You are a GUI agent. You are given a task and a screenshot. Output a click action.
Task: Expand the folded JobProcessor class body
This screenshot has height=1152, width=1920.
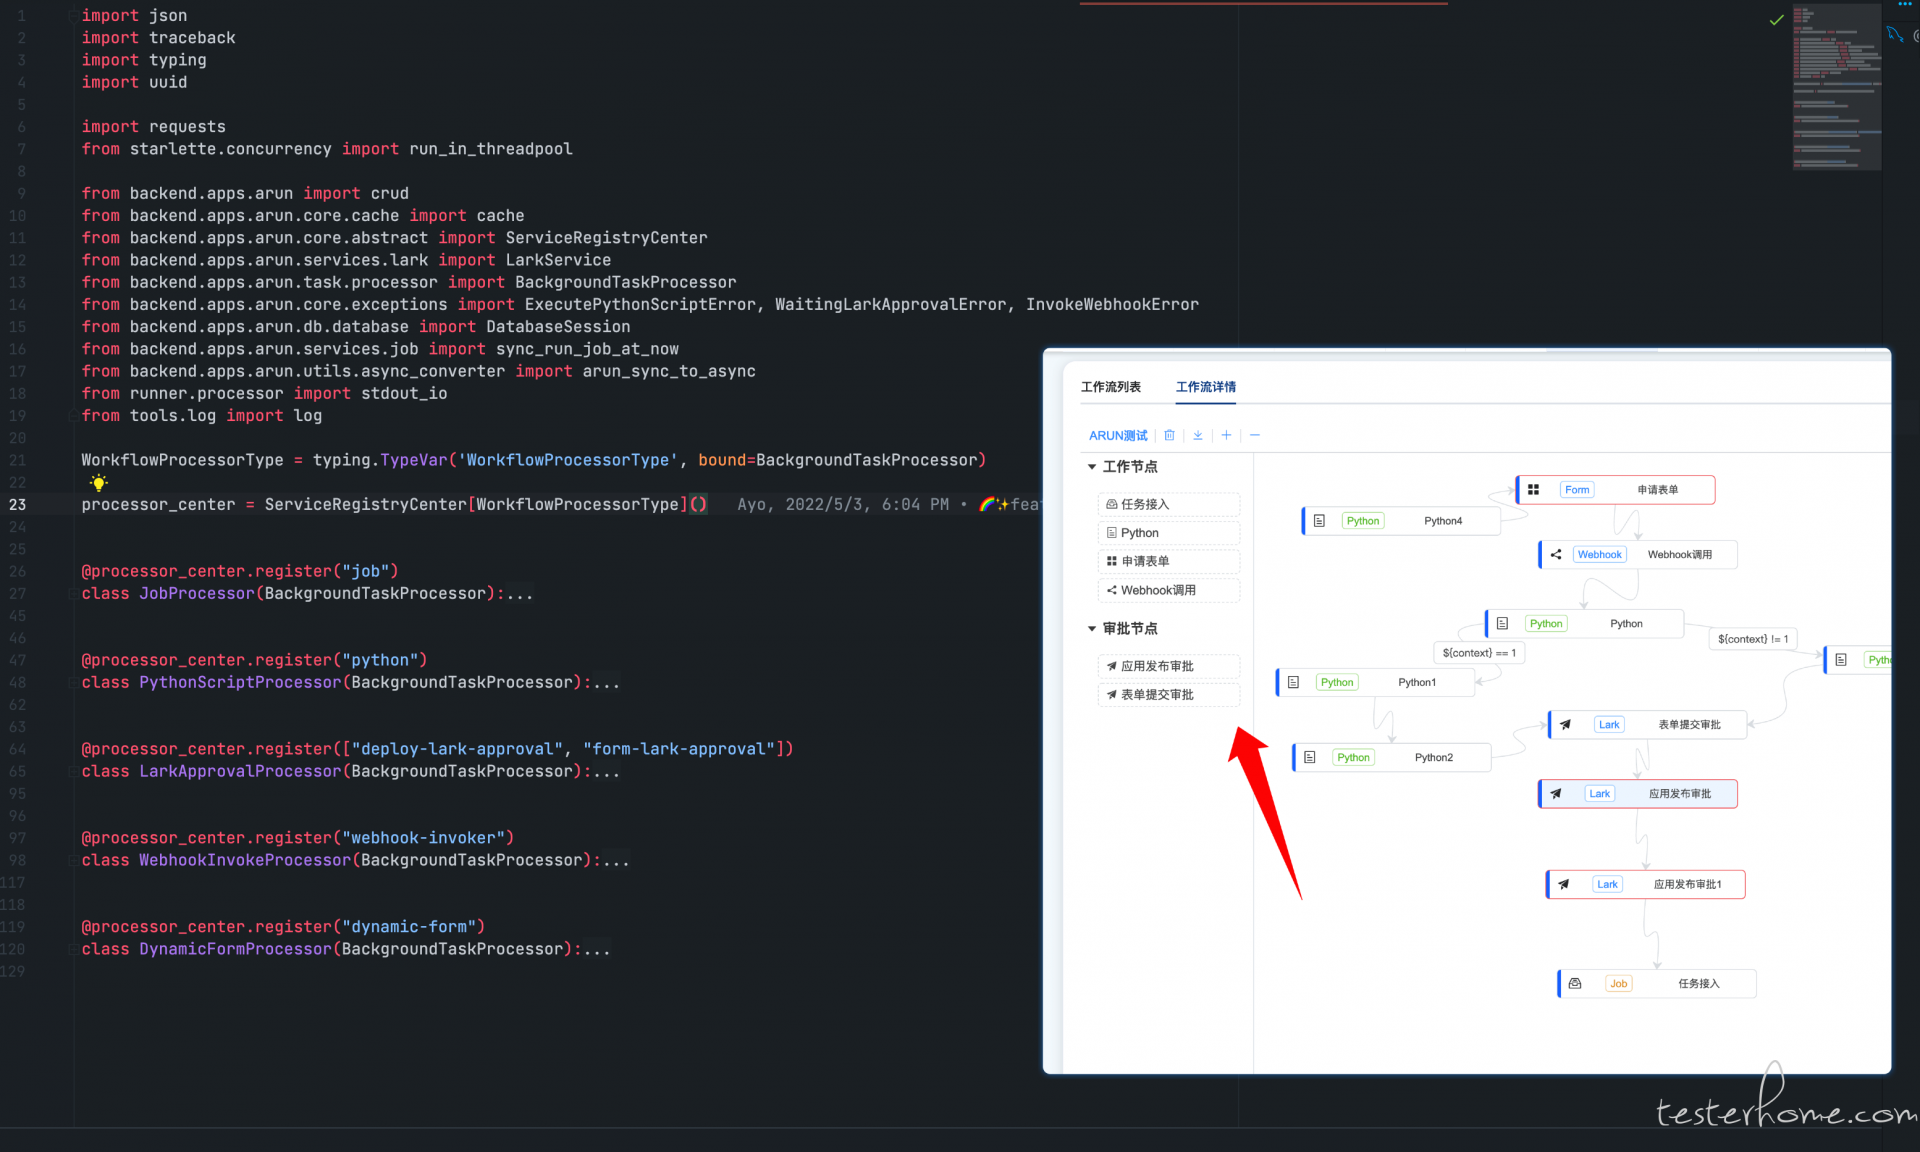point(519,594)
